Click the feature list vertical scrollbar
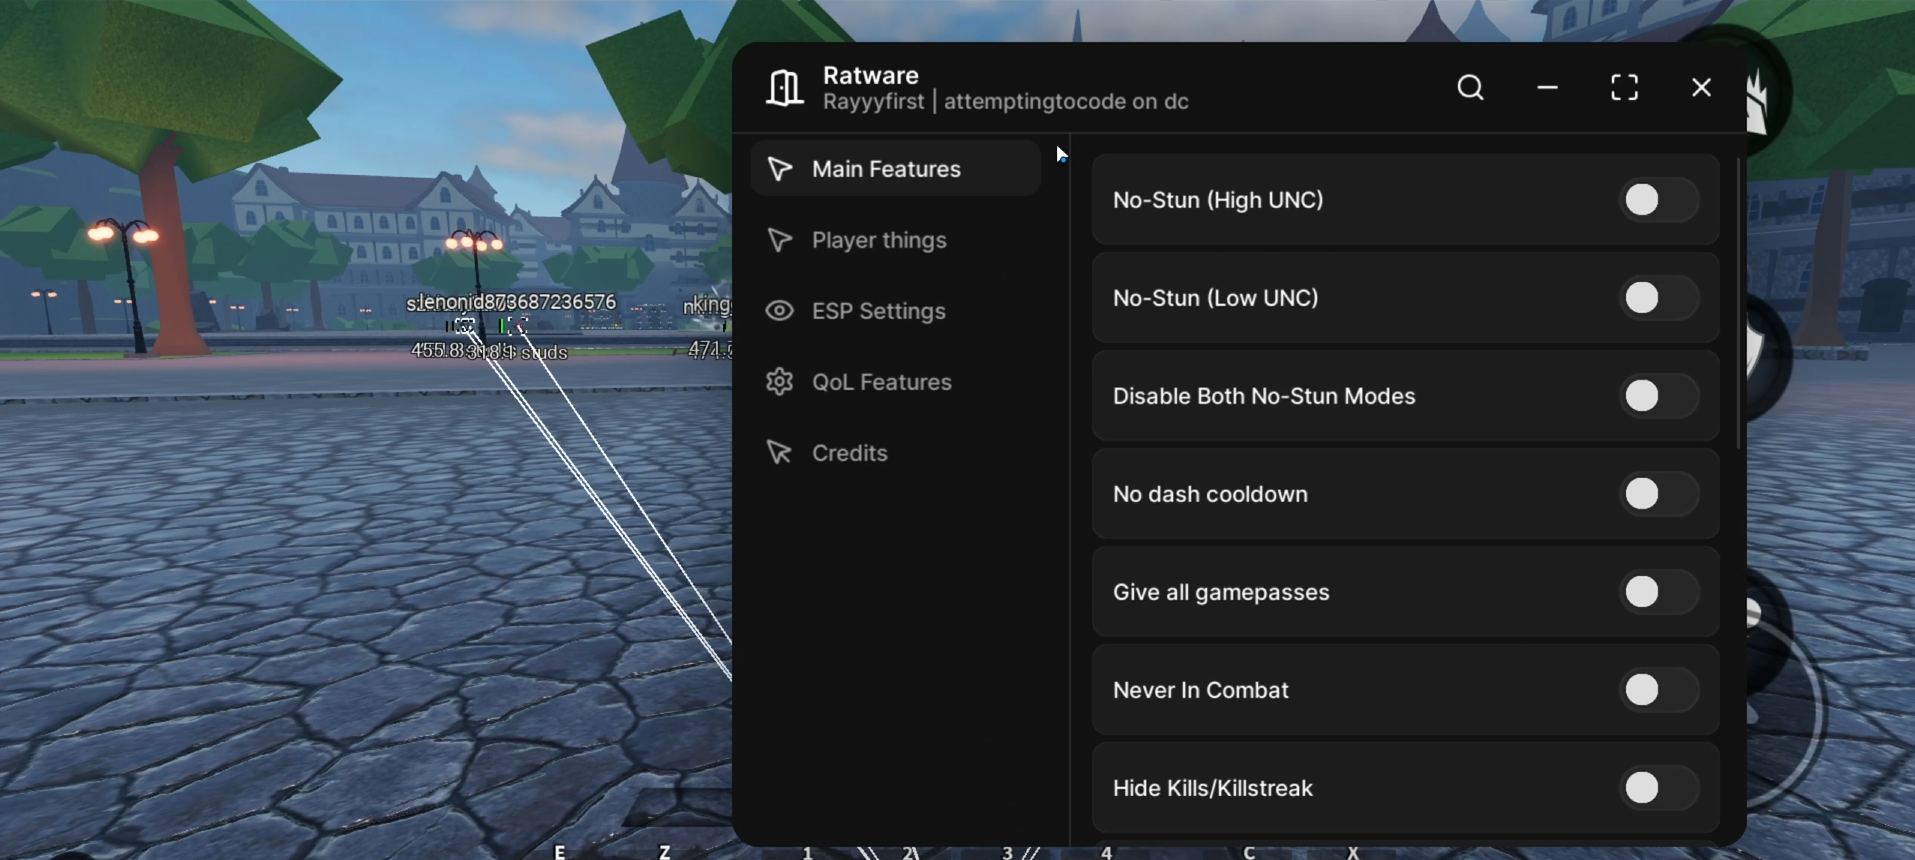1915x860 pixels. (1739, 300)
